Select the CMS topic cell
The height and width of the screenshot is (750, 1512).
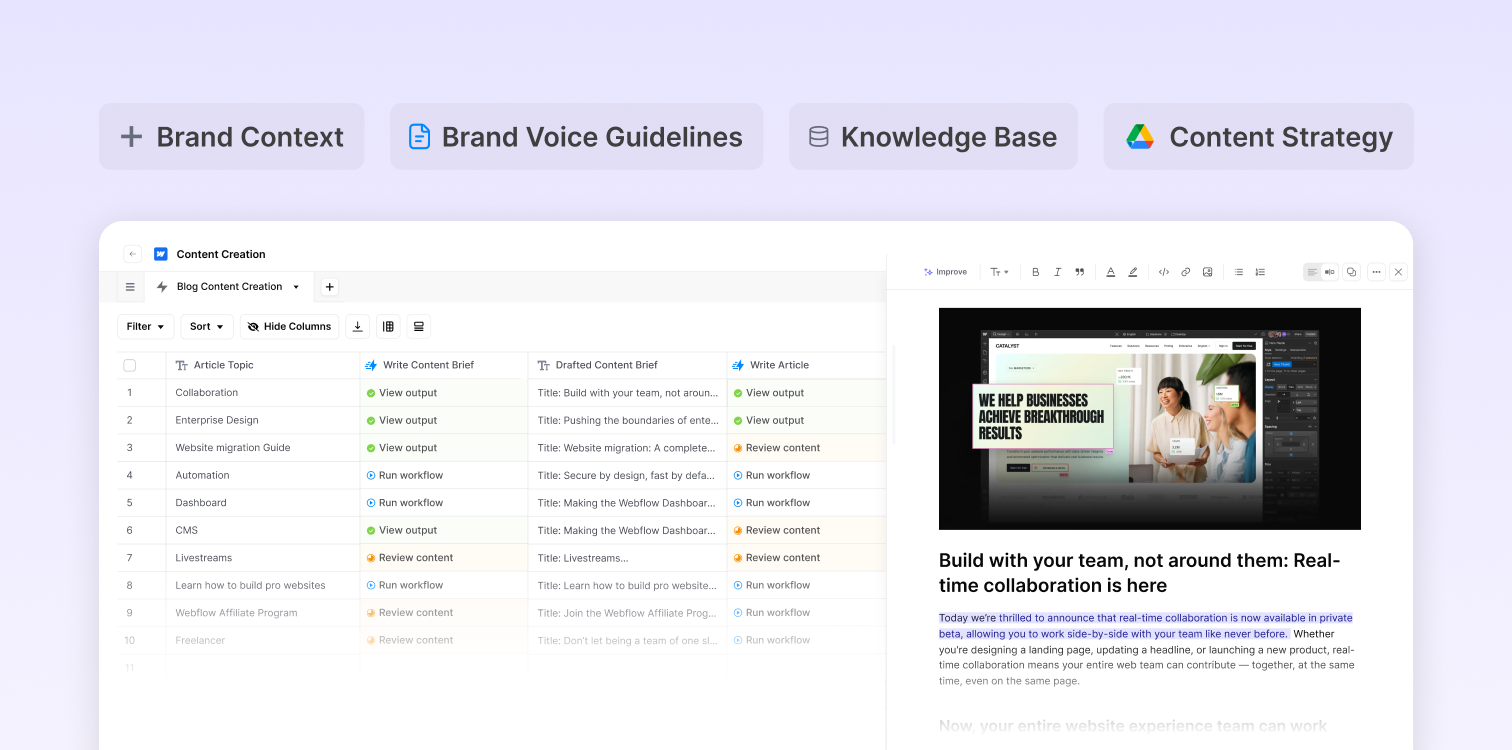click(x=263, y=530)
